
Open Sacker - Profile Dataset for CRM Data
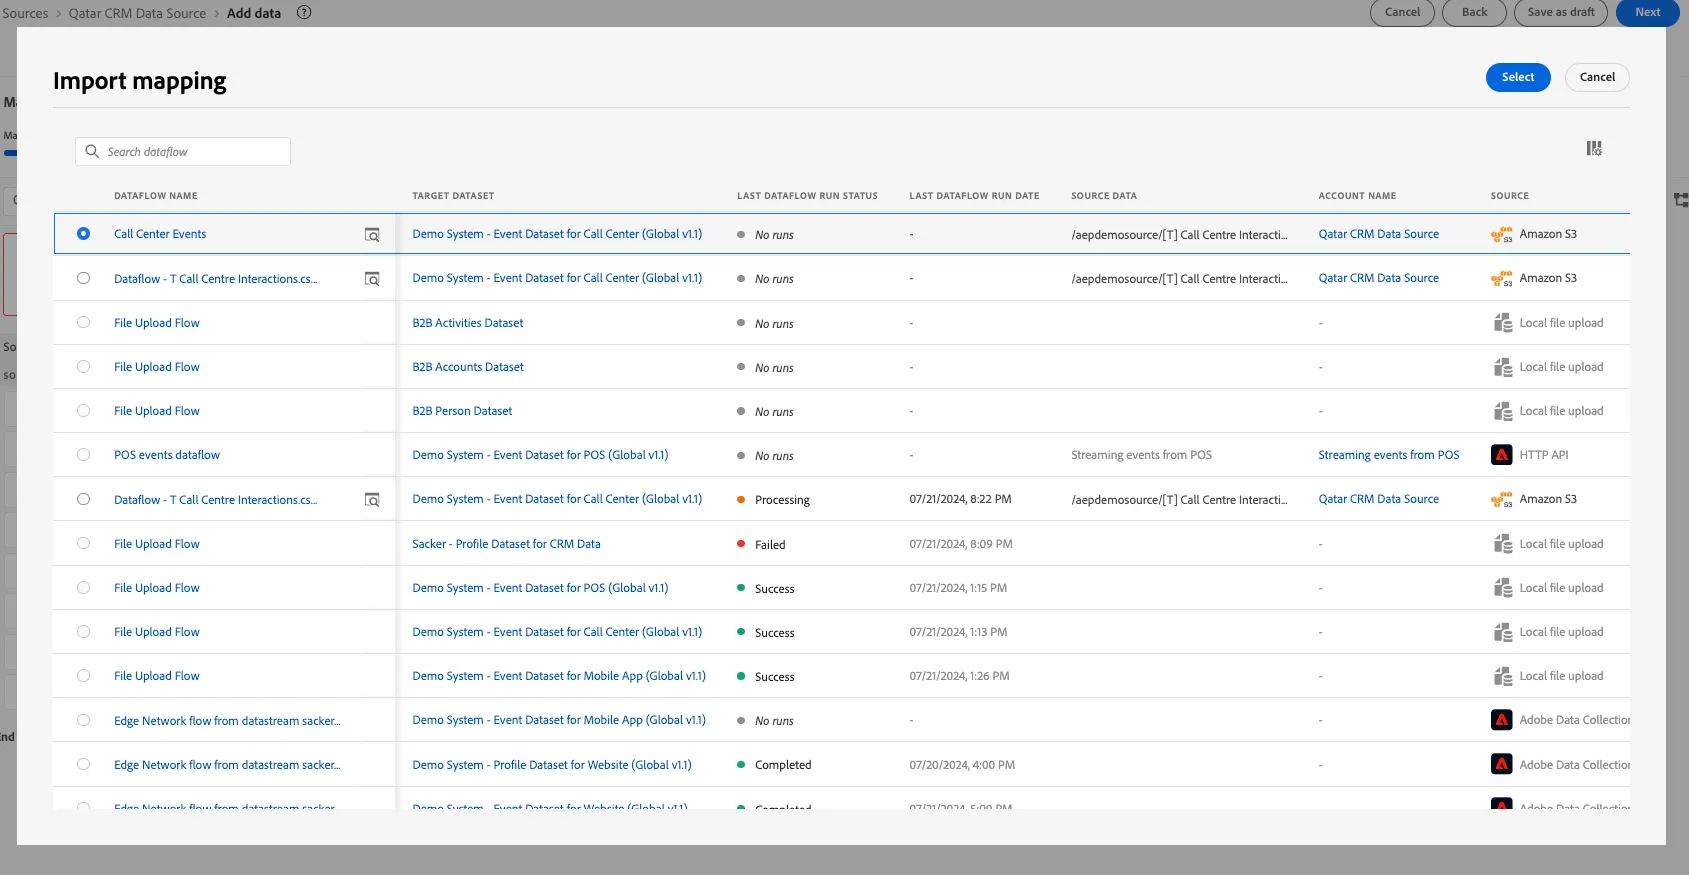coord(506,544)
